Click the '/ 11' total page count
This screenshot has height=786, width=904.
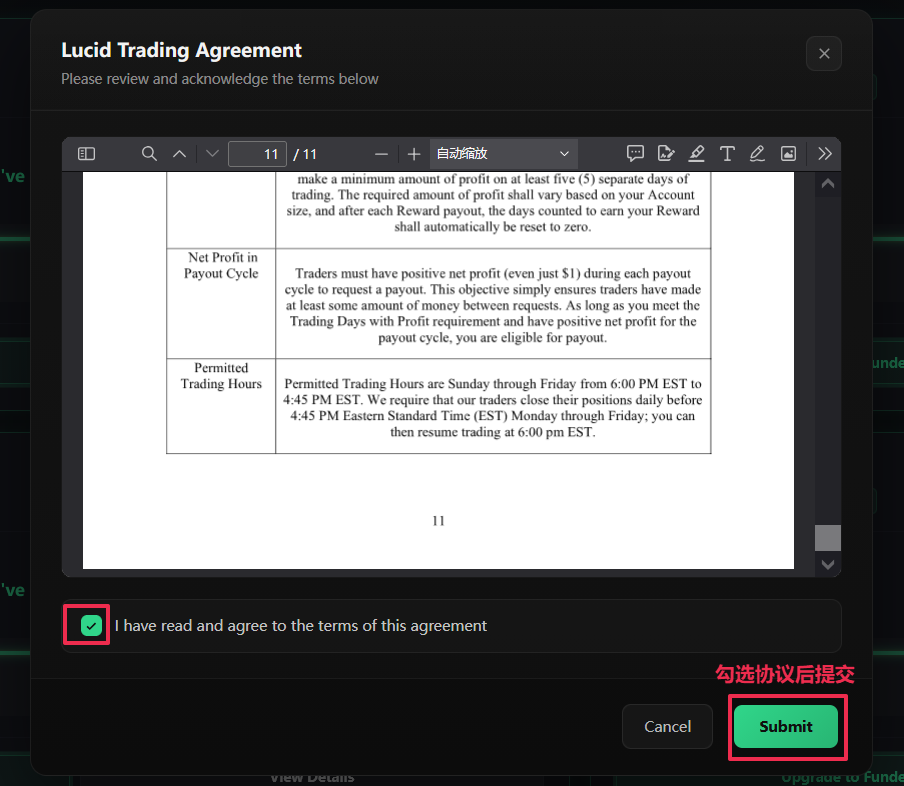coord(305,155)
